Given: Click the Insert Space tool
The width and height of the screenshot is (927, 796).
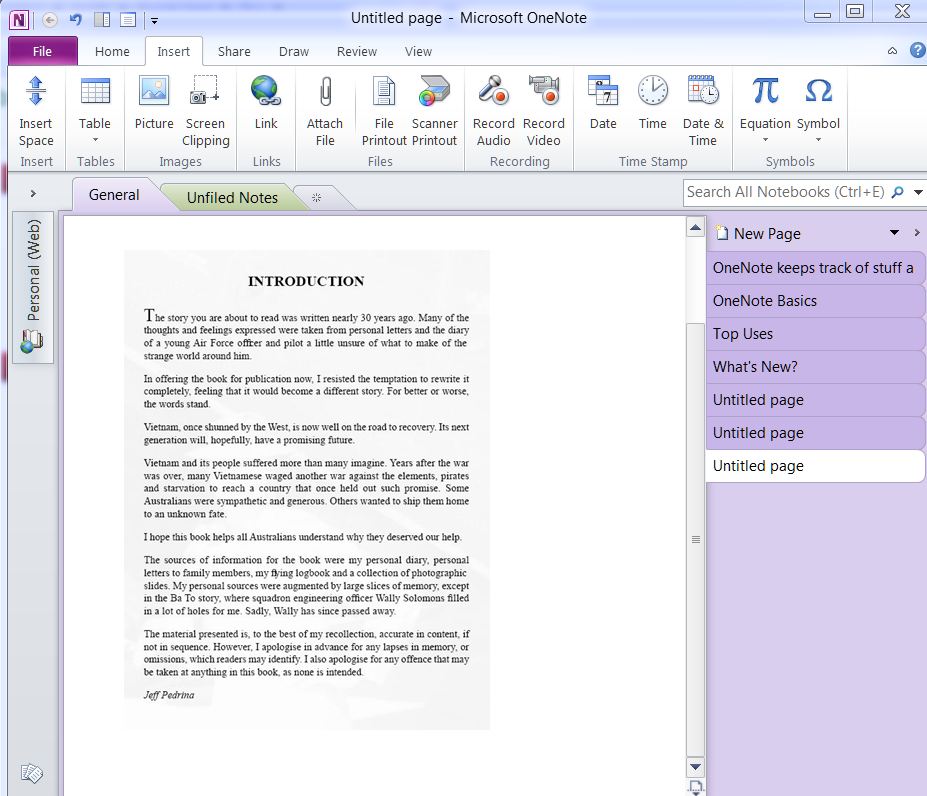Looking at the screenshot, I should [35, 111].
